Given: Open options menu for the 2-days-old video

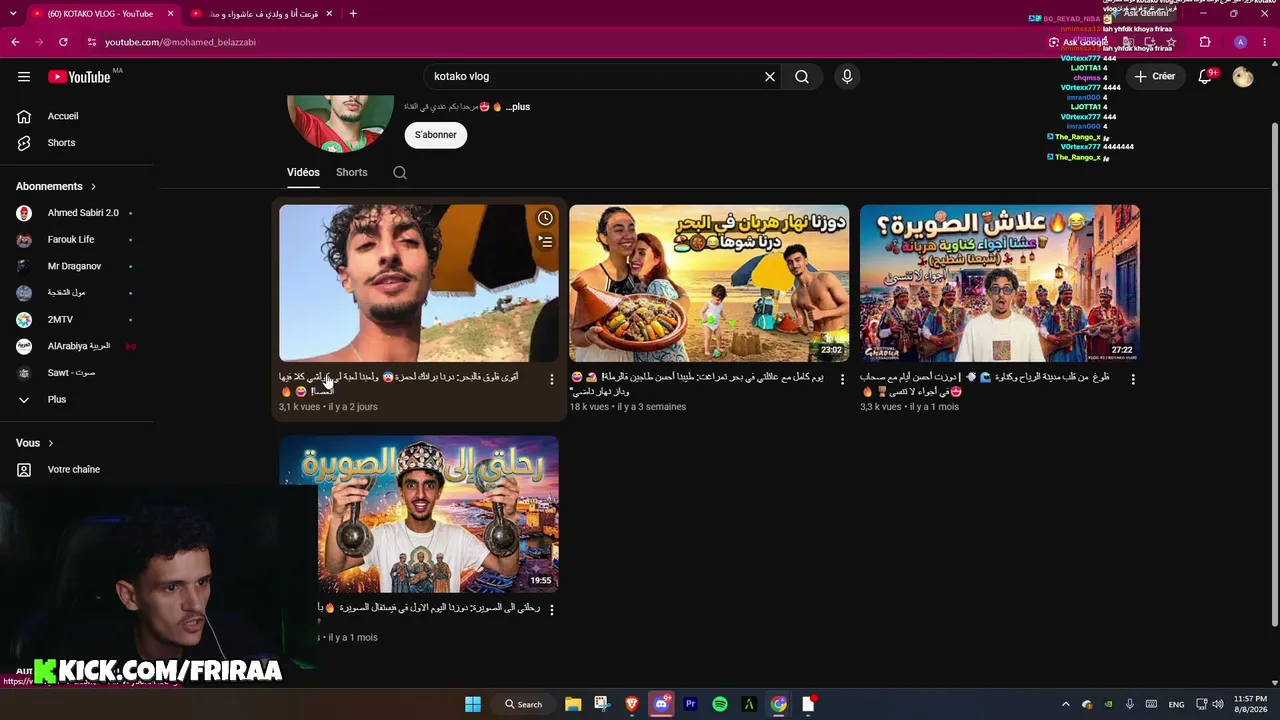Looking at the screenshot, I should (551, 380).
